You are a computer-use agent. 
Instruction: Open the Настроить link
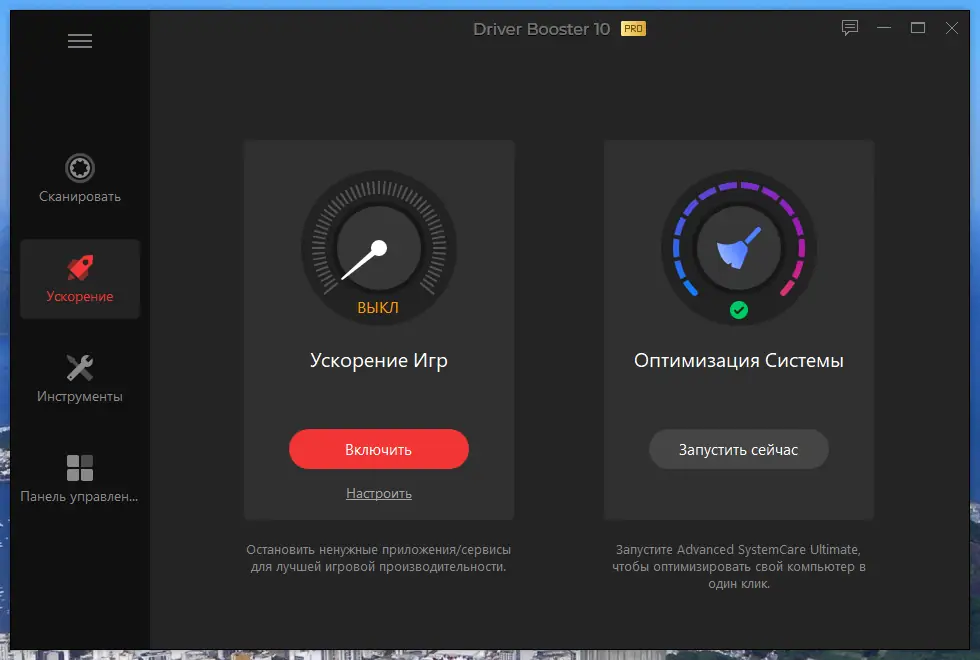click(x=379, y=493)
